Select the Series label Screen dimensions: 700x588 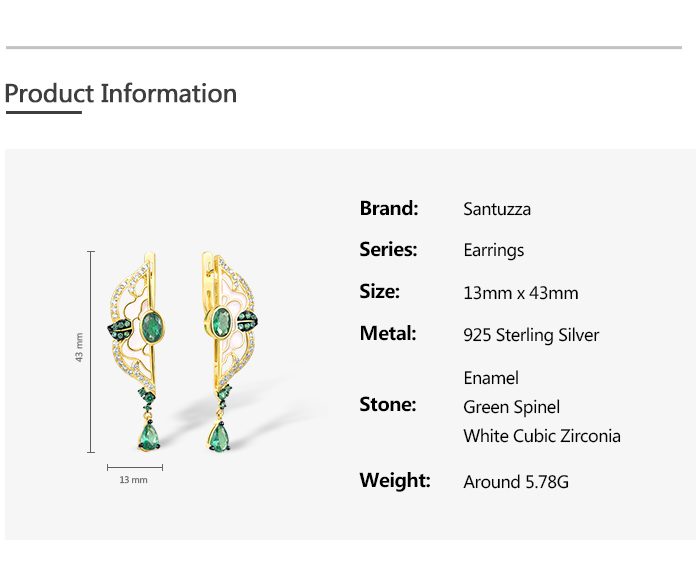point(389,250)
